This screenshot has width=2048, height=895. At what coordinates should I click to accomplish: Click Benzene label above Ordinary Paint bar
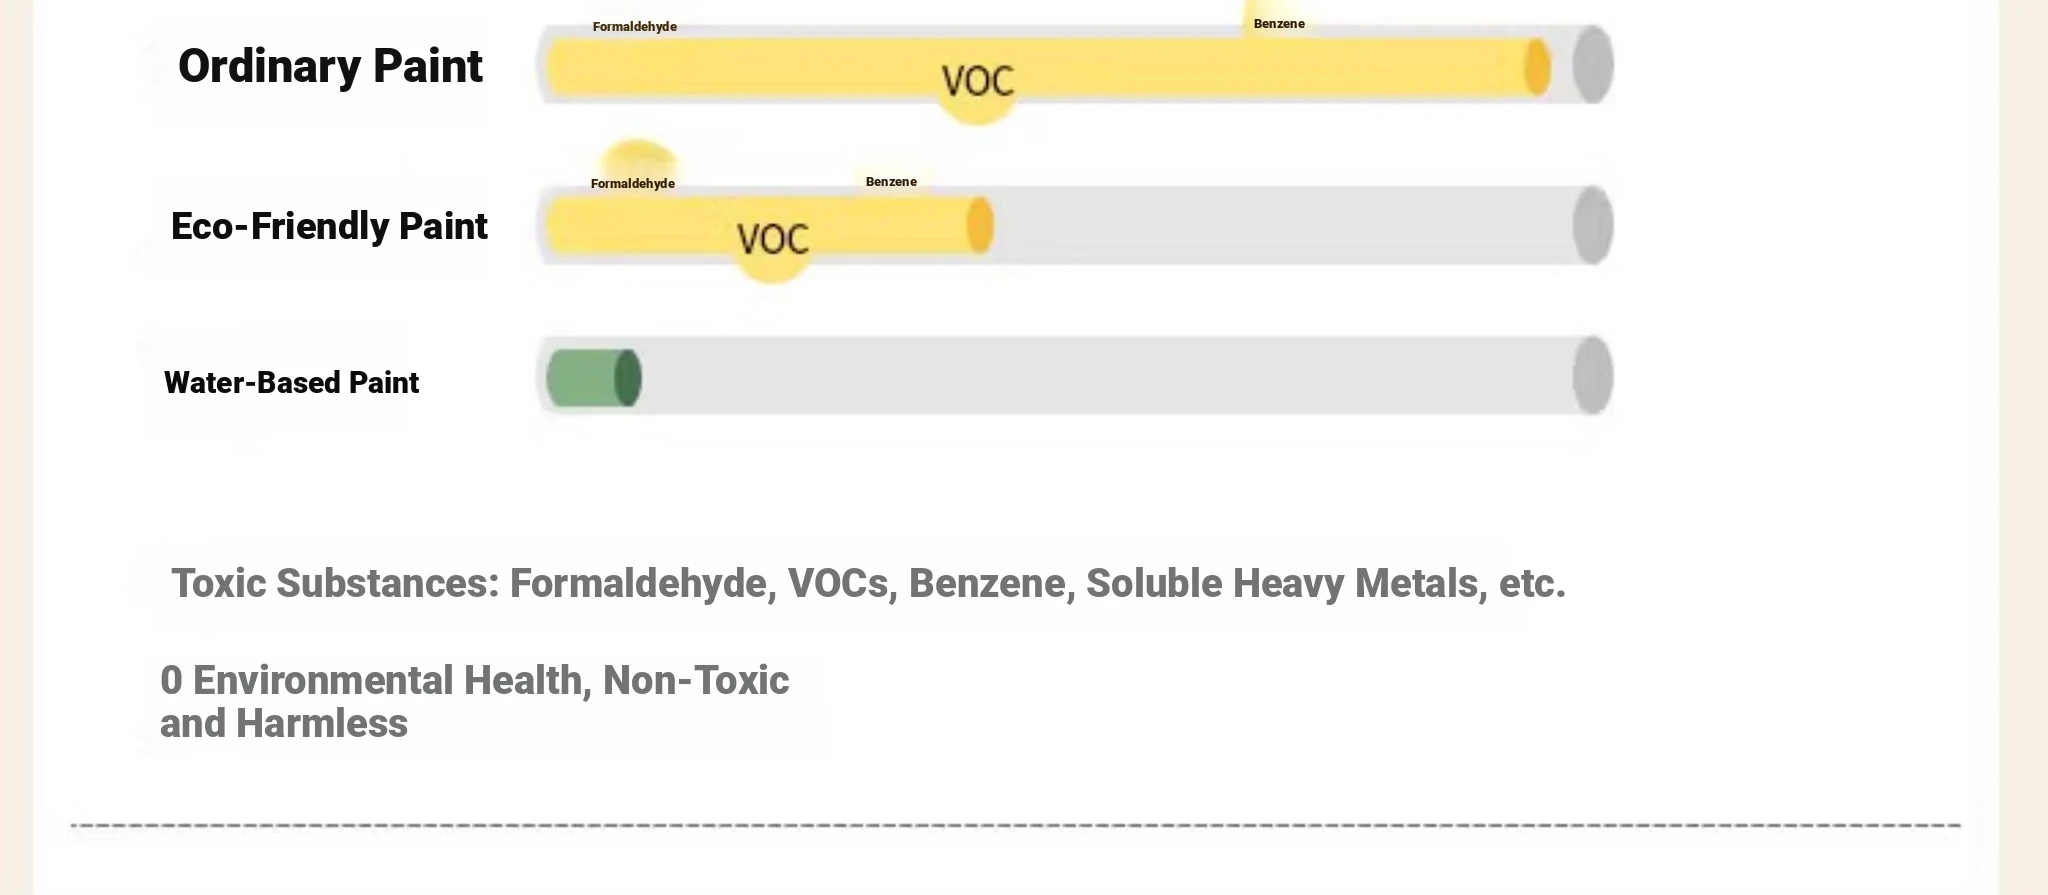pos(1279,24)
